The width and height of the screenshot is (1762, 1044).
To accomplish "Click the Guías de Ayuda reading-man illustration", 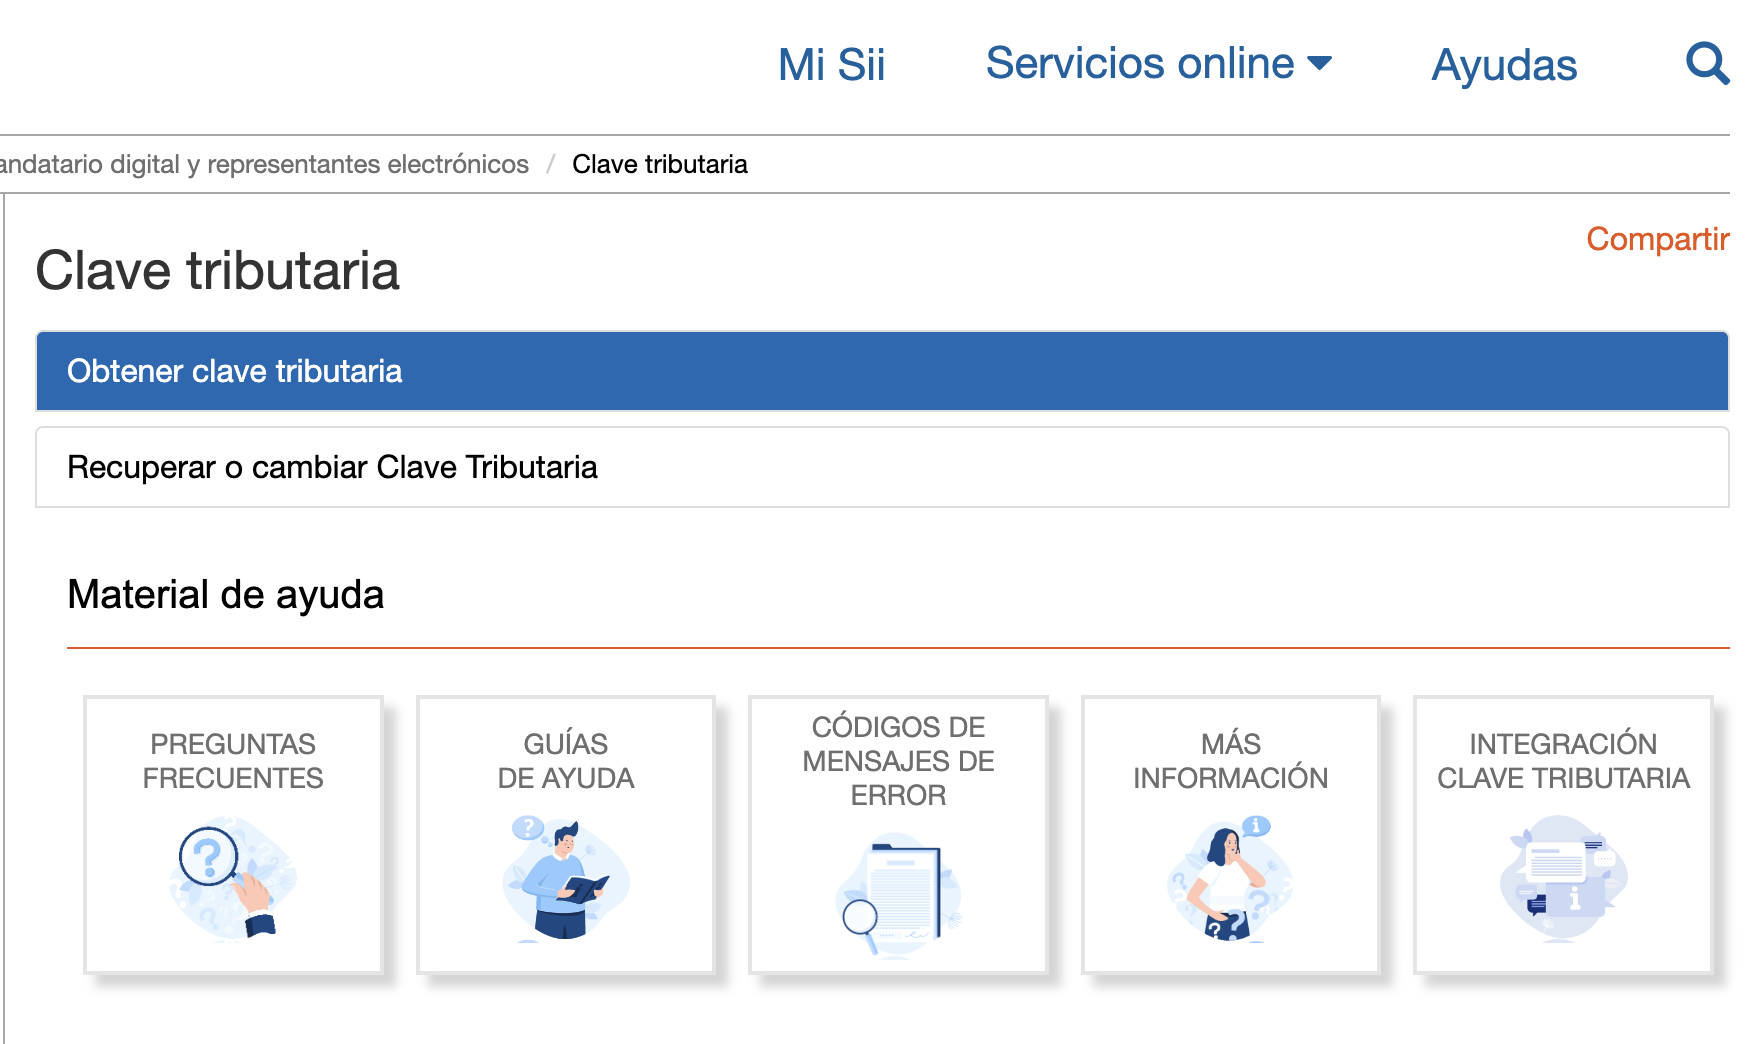I will pos(566,879).
